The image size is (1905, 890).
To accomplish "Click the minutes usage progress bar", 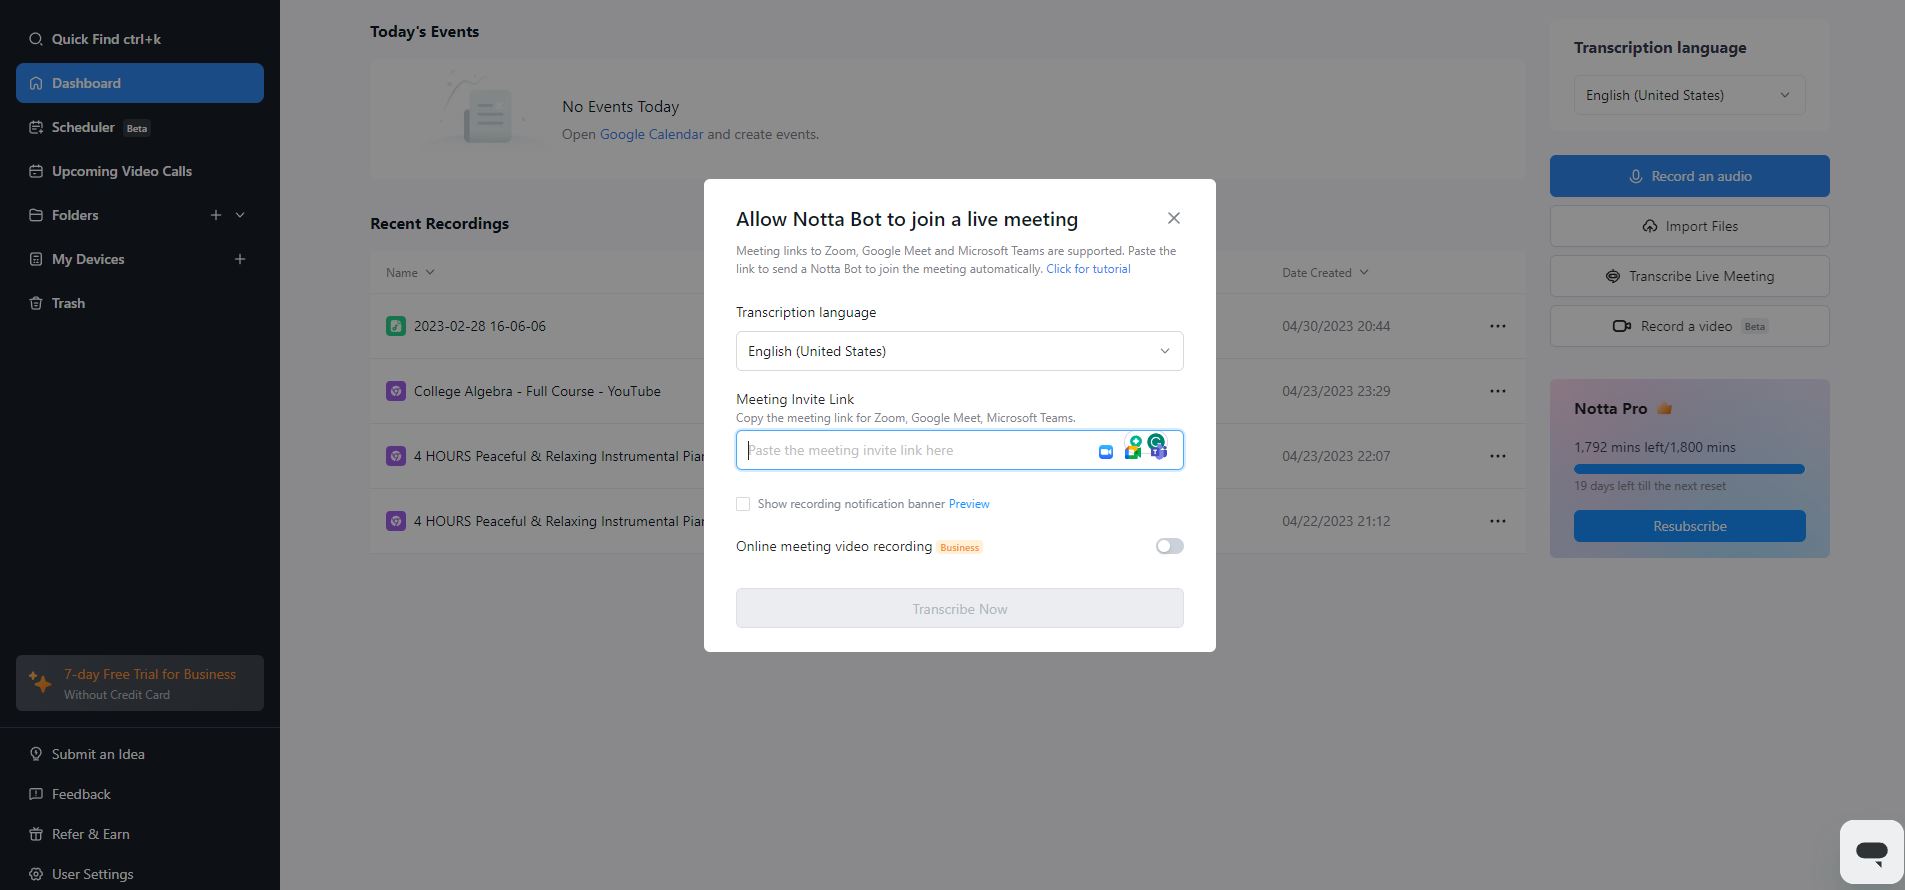I will pos(1689,469).
